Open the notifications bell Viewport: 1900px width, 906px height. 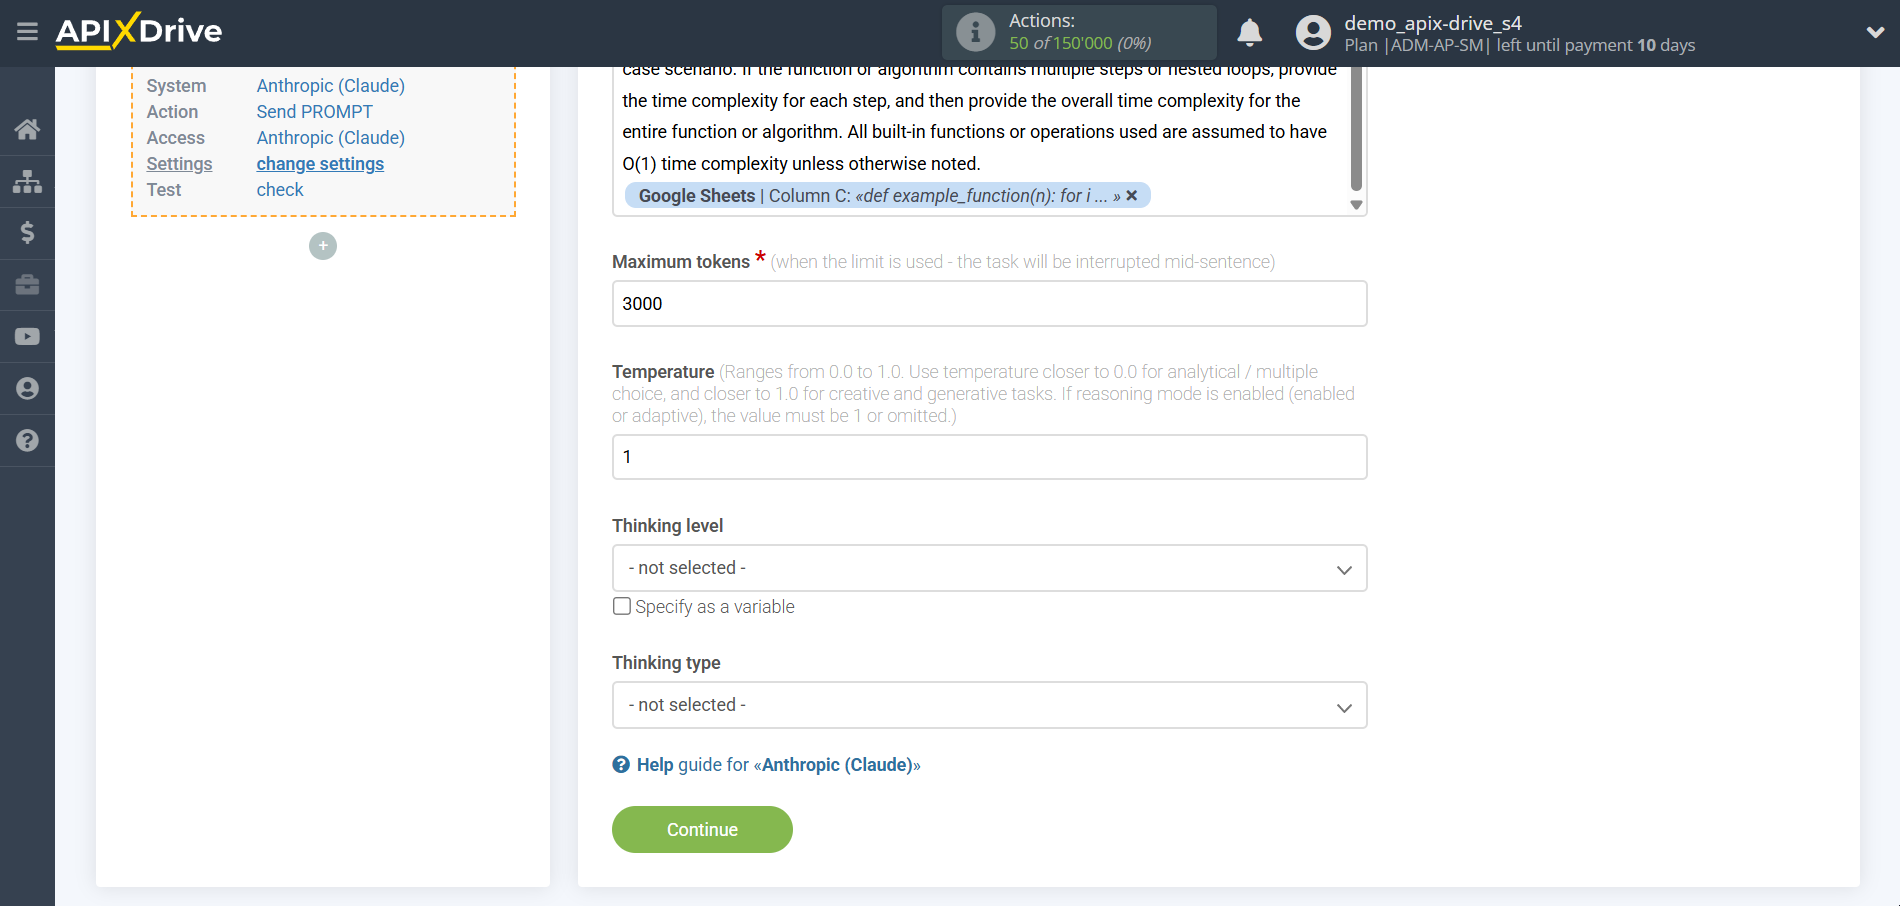(x=1249, y=33)
